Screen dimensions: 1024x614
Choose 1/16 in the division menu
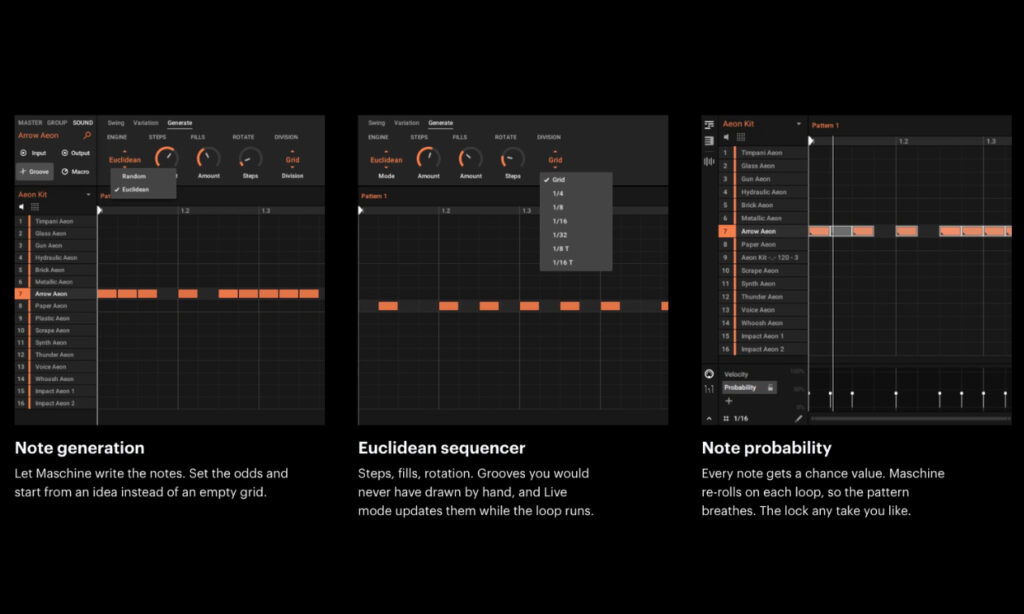tap(576, 221)
